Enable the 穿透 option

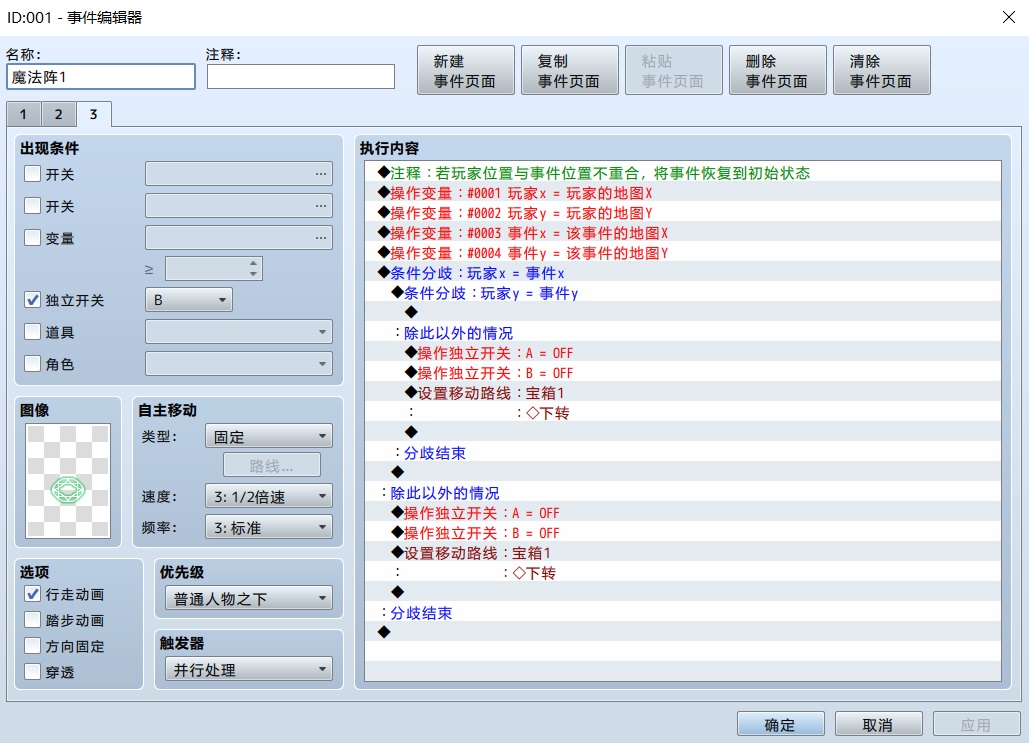[x=32, y=671]
